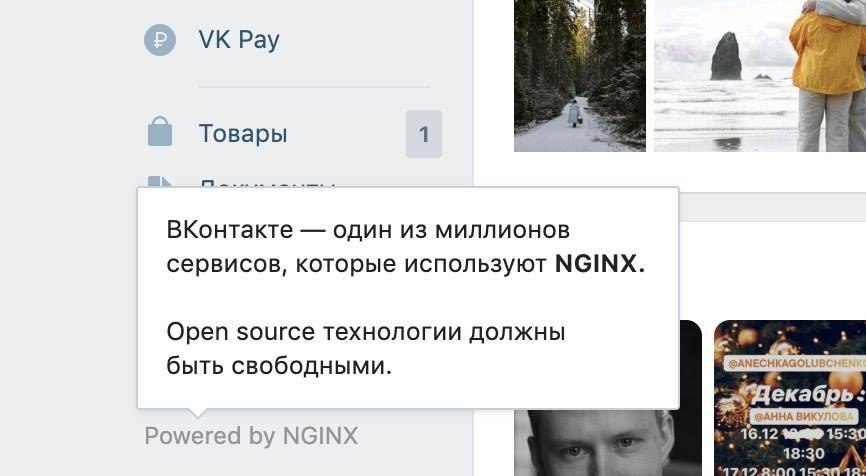Click the @ANECHKAGOLUBCHENKO label on the image

tap(795, 363)
